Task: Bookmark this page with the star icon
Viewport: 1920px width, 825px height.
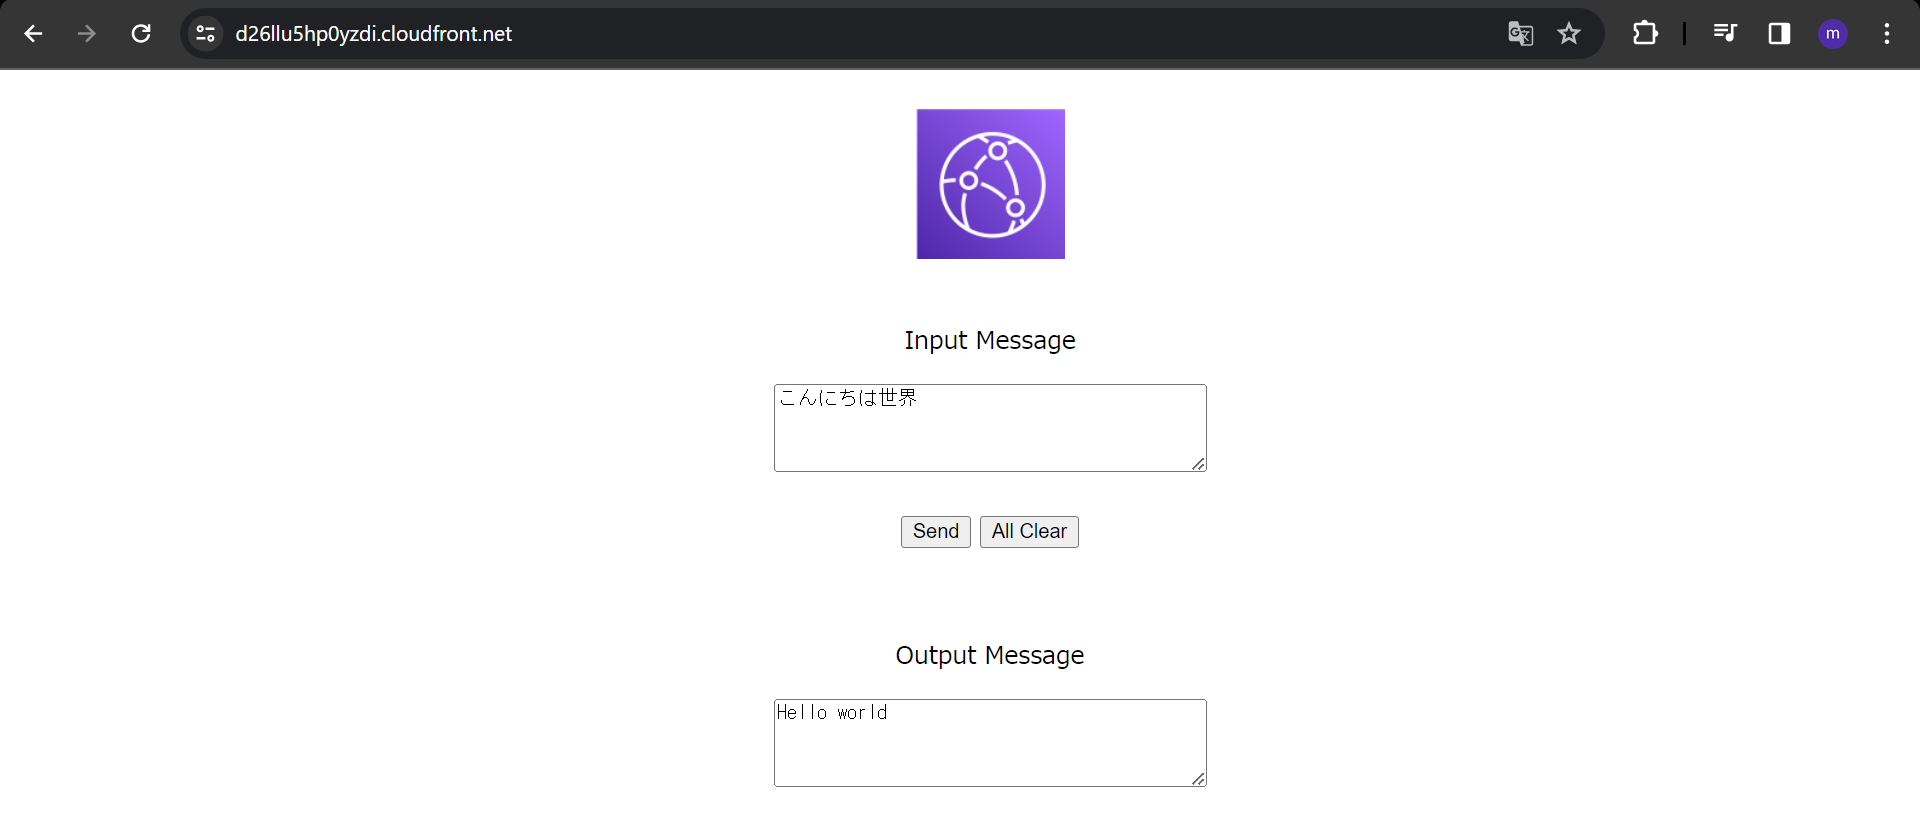Action: [x=1569, y=34]
